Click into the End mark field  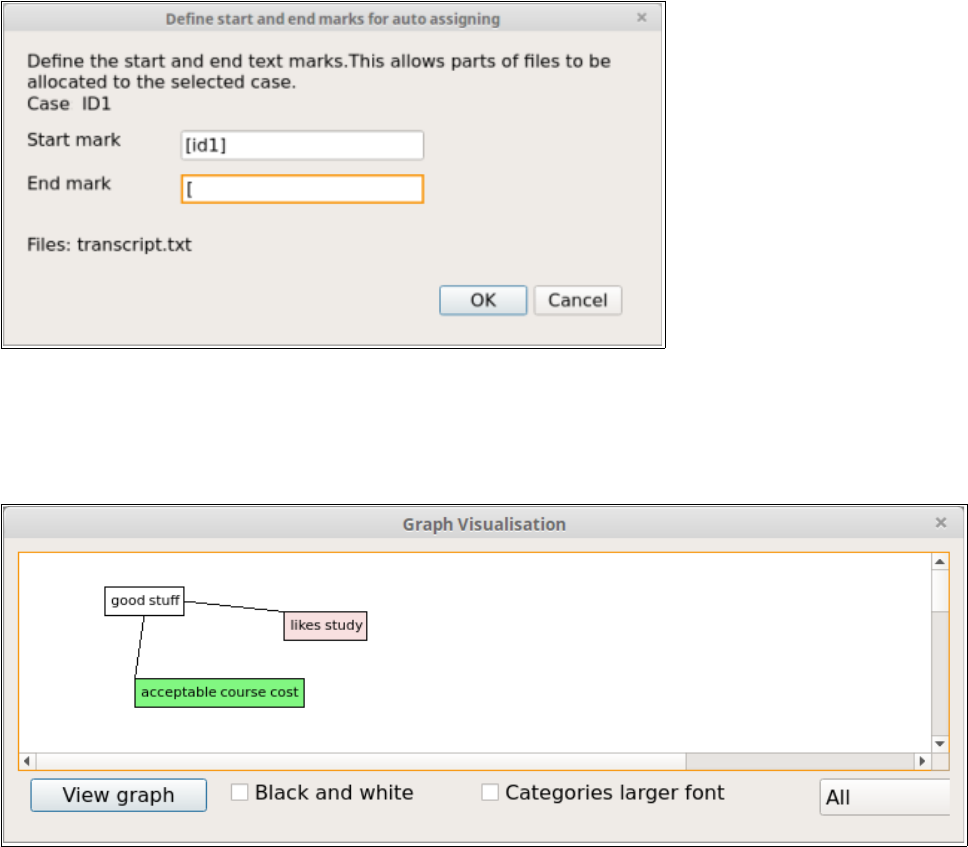(x=302, y=189)
